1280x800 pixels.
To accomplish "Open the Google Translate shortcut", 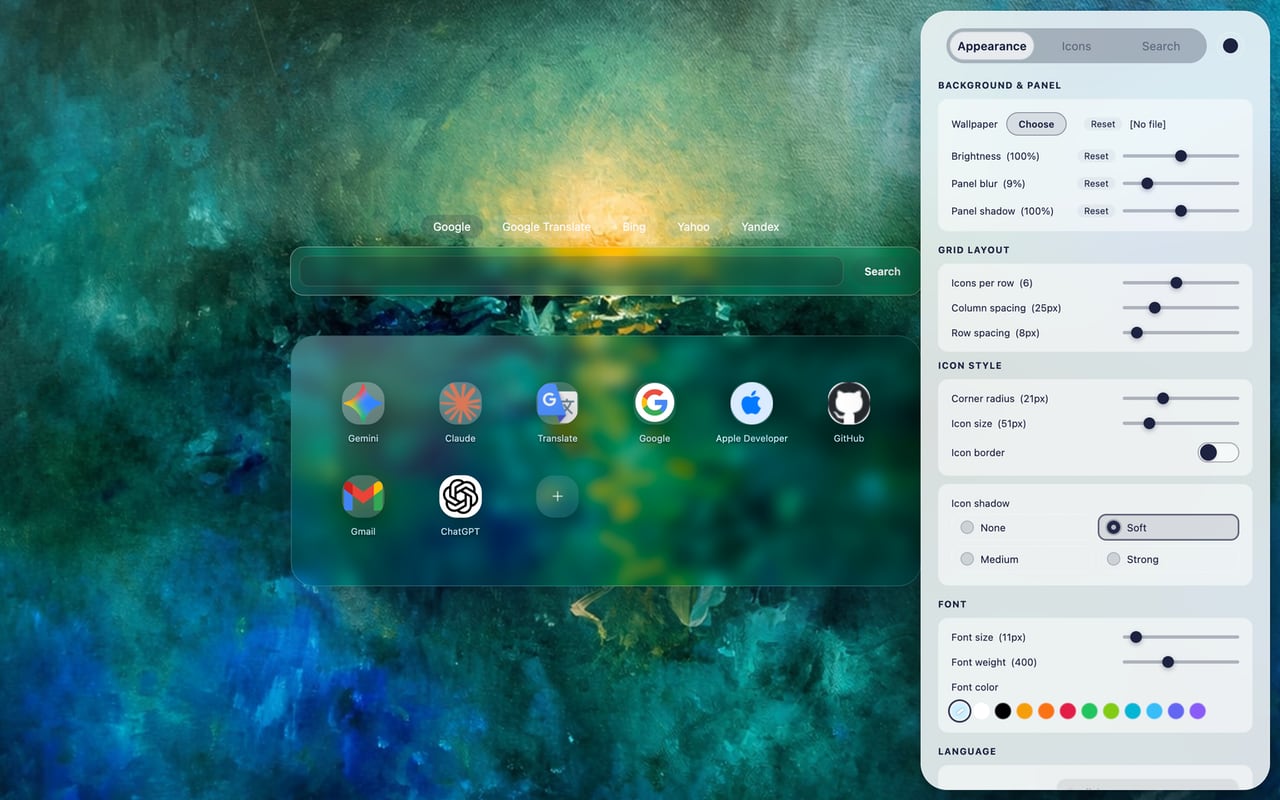I will pyautogui.click(x=556, y=404).
